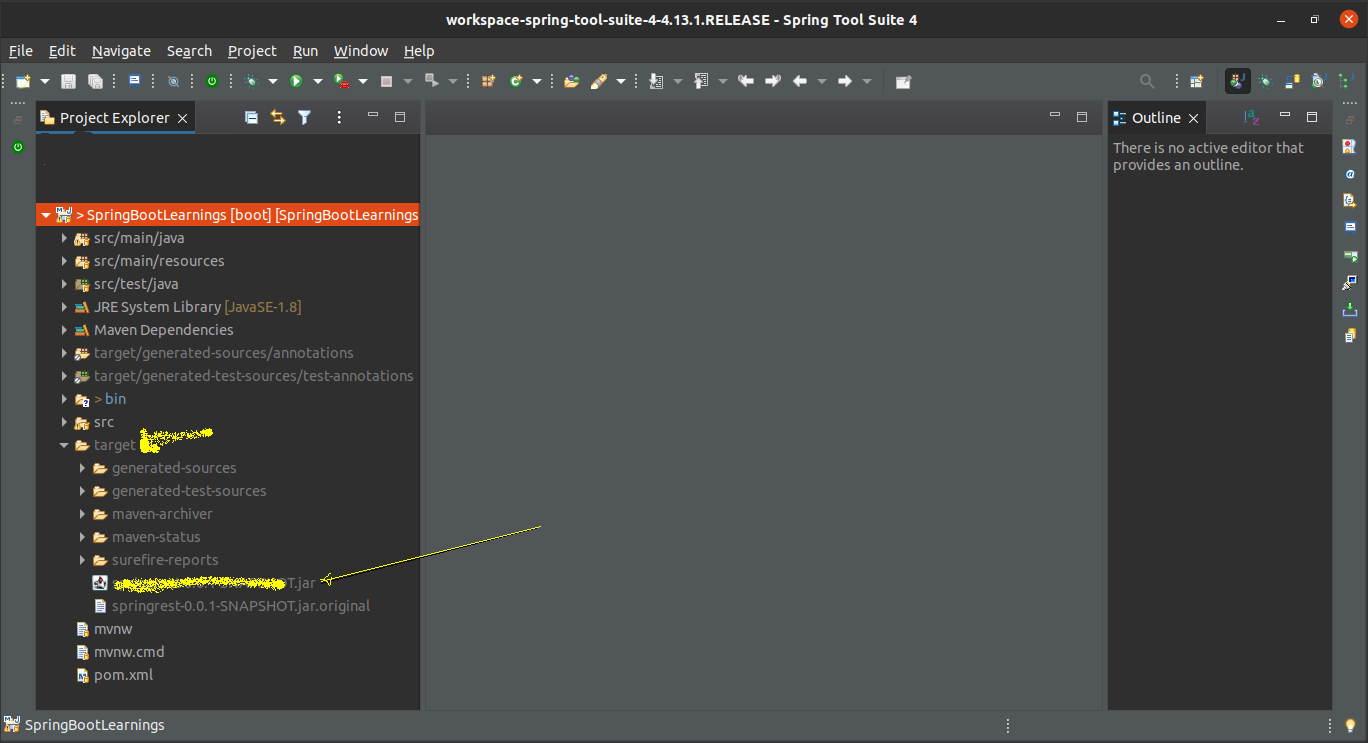The image size is (1368, 743).
Task: Open the Run menu
Action: pyautogui.click(x=305, y=51)
